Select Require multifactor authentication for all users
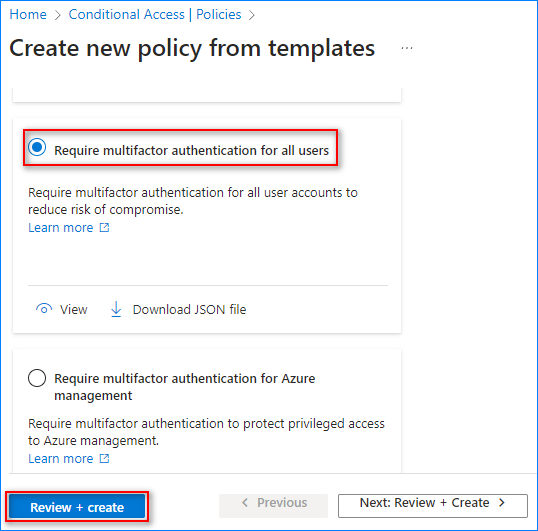 click(x=37, y=147)
